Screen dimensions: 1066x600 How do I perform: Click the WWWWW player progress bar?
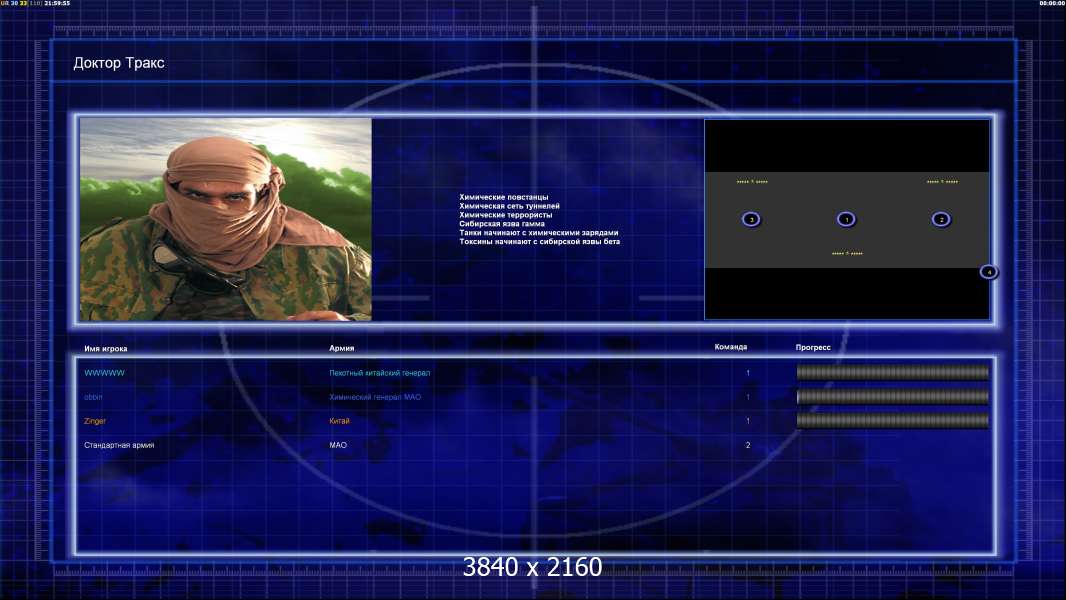[x=892, y=373]
